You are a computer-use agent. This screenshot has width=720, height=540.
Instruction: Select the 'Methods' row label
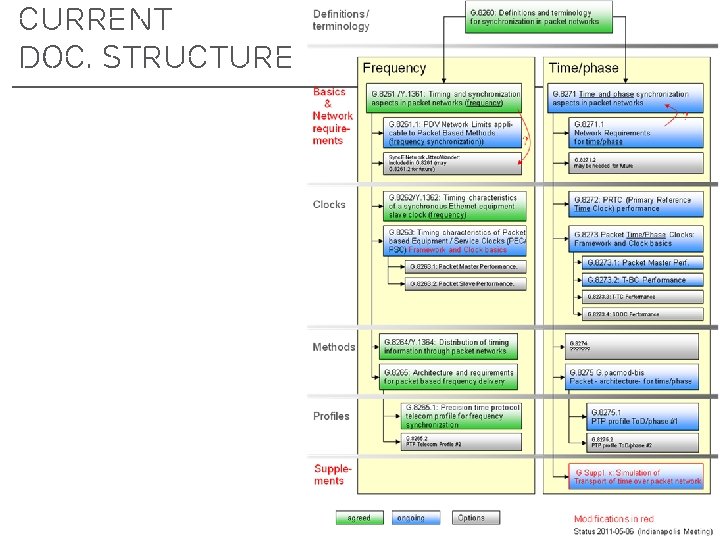point(334,347)
